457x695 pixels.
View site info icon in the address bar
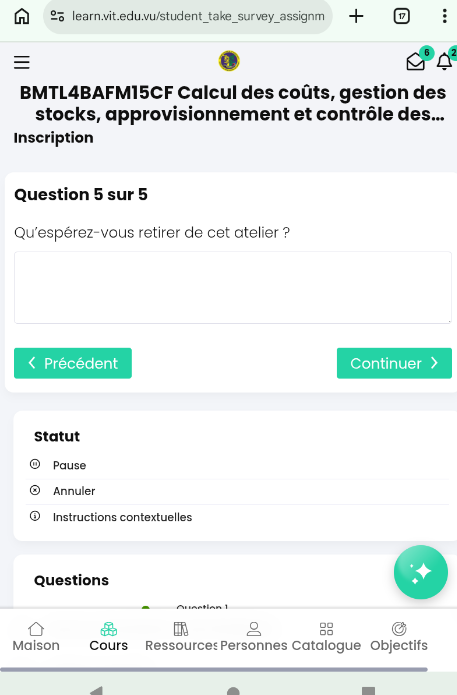(x=57, y=16)
